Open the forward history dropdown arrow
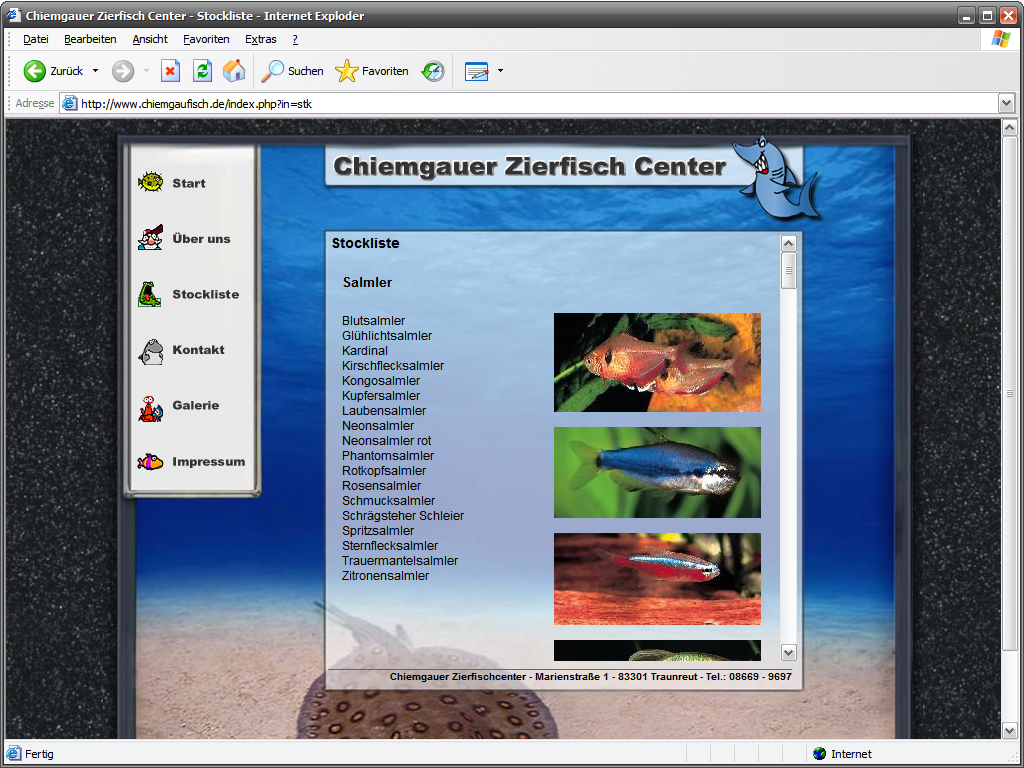This screenshot has width=1024, height=768. point(146,71)
